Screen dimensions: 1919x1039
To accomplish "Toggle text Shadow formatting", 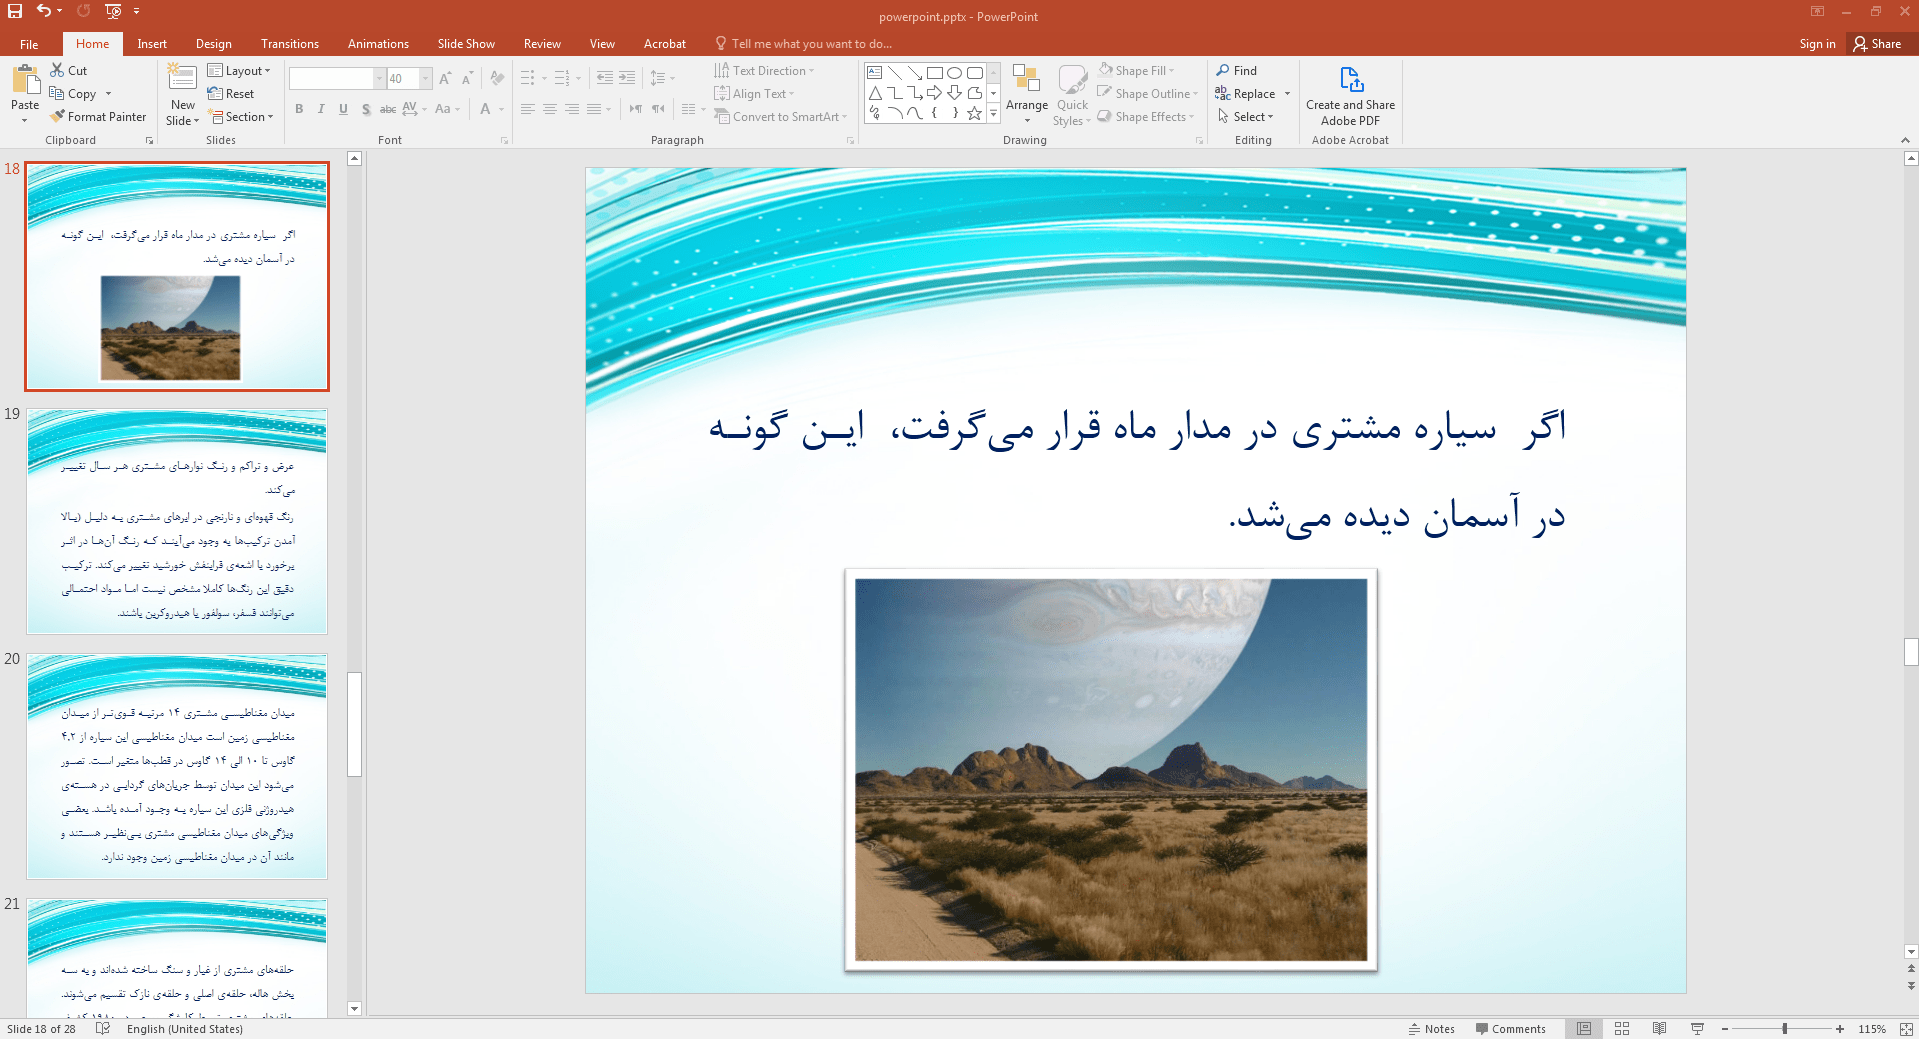I will coord(366,109).
